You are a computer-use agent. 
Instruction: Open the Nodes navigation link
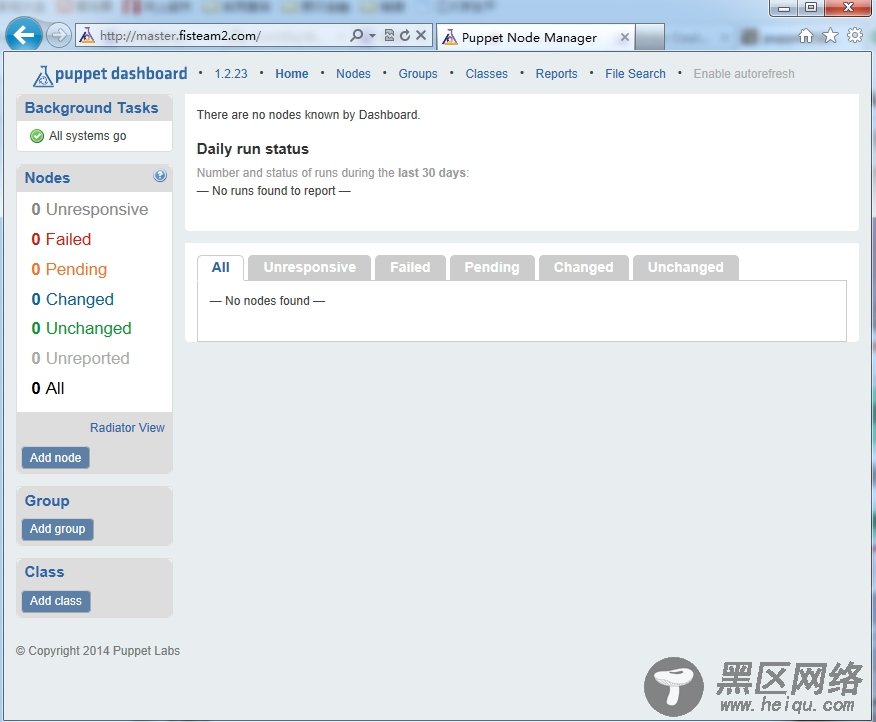[x=353, y=74]
